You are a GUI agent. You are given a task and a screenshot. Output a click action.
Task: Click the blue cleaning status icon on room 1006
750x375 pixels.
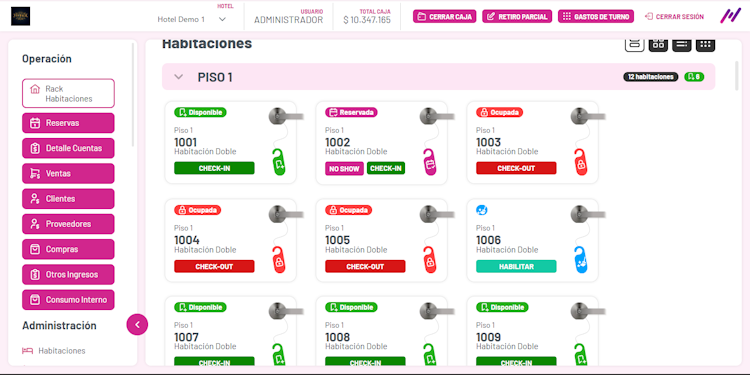point(482,210)
